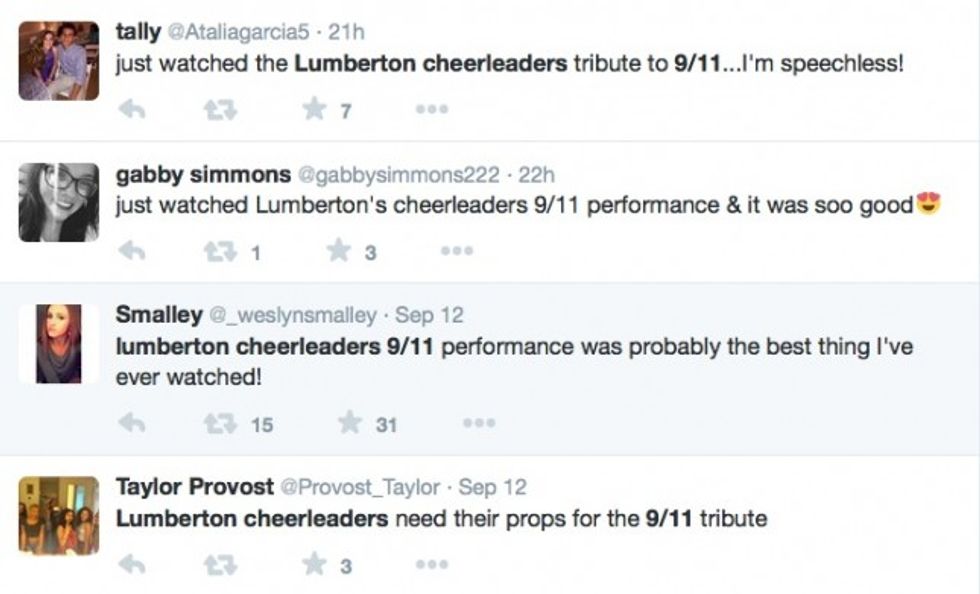Favorite Taylor Provost's tweet
980x594 pixels.
(x=315, y=566)
